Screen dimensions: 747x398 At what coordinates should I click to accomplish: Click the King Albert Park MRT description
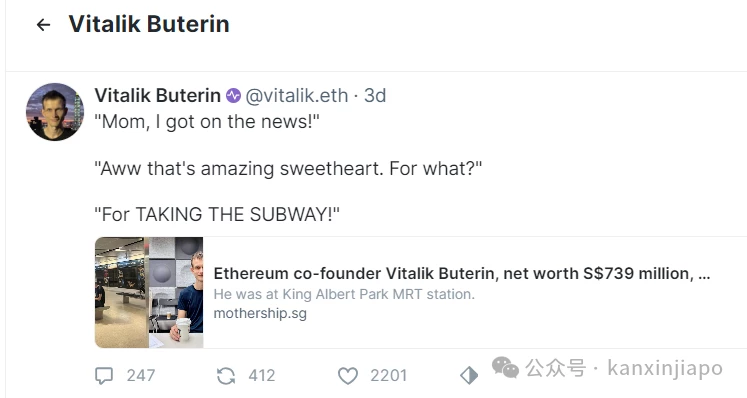tap(344, 294)
